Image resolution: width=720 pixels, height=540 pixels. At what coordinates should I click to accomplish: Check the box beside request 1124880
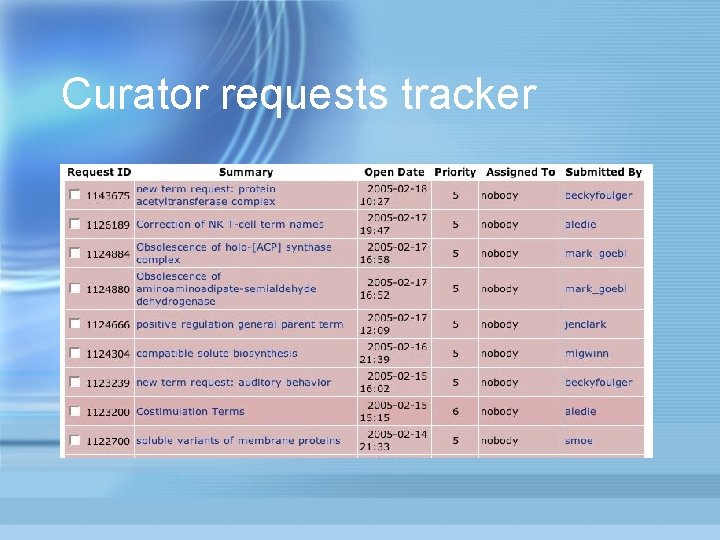75,288
